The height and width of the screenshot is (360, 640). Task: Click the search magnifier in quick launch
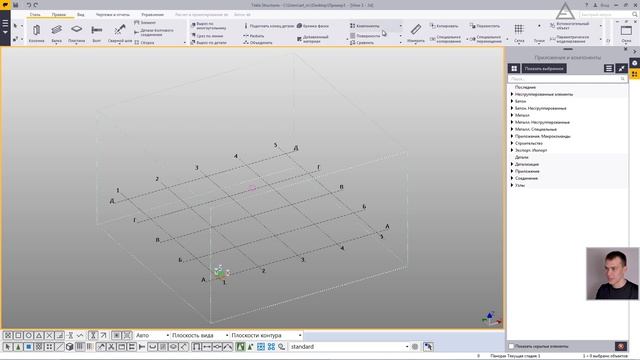pyautogui.click(x=635, y=14)
